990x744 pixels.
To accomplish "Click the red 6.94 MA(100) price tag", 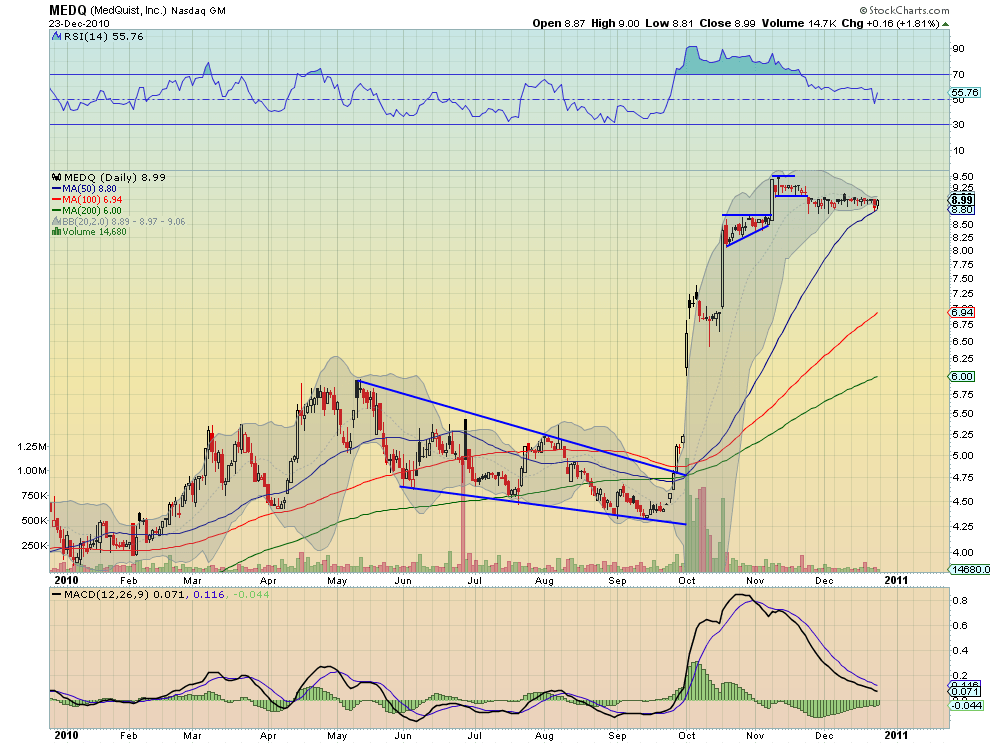I will (962, 313).
